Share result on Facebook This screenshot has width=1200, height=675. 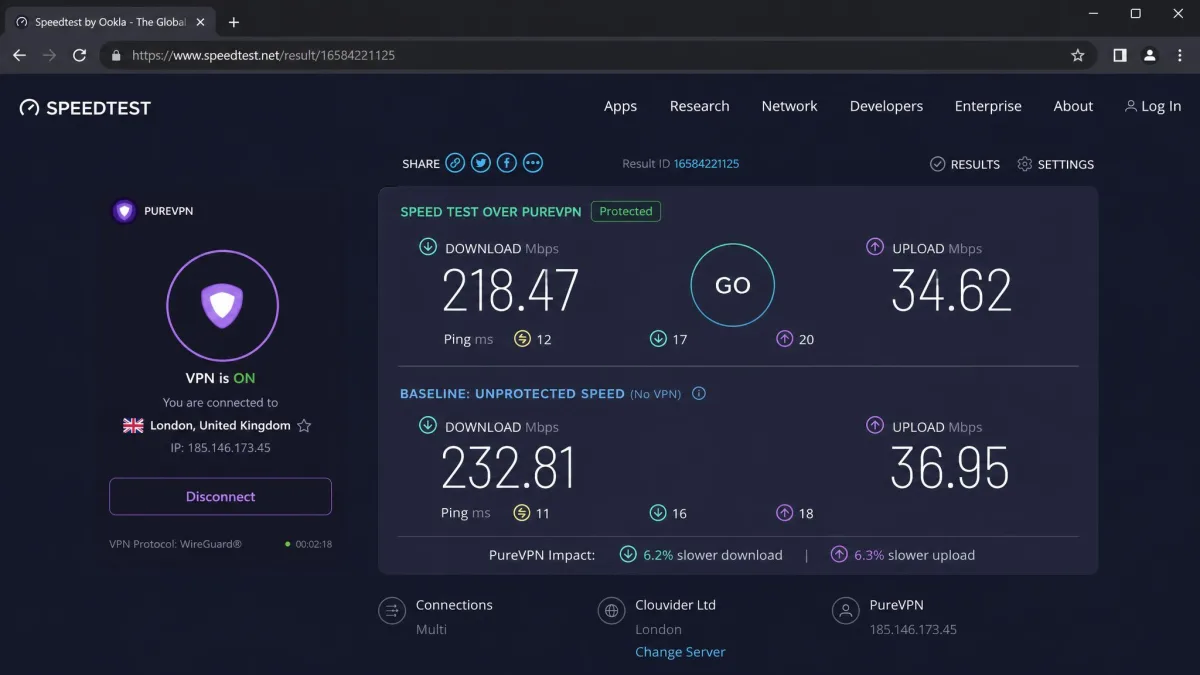click(x=507, y=163)
